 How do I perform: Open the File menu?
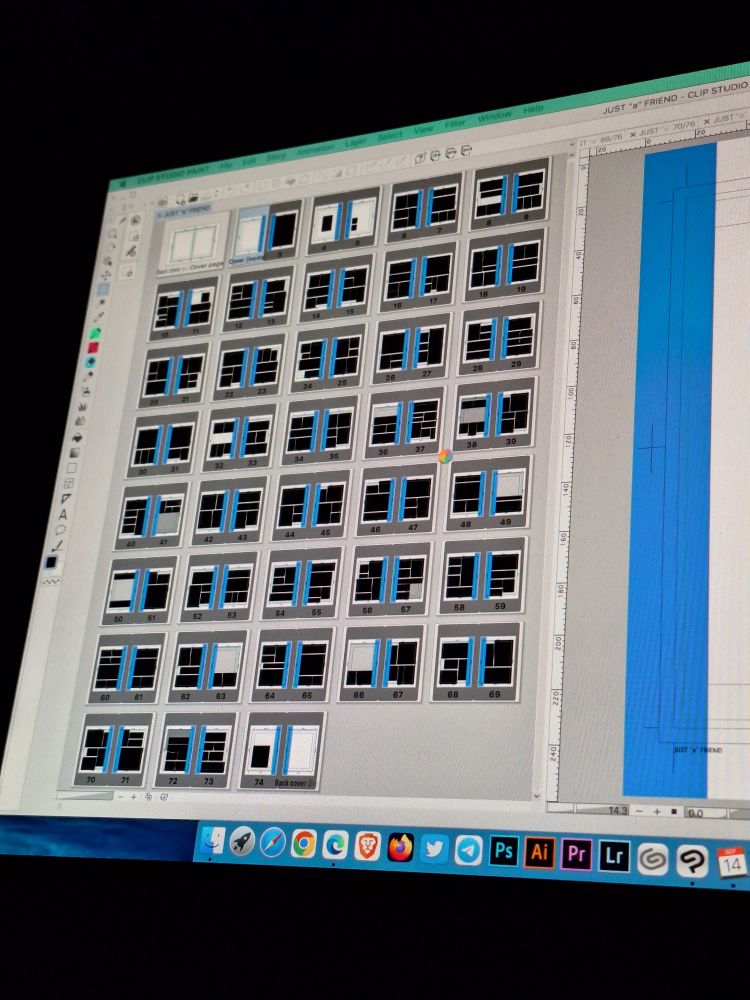[x=226, y=165]
